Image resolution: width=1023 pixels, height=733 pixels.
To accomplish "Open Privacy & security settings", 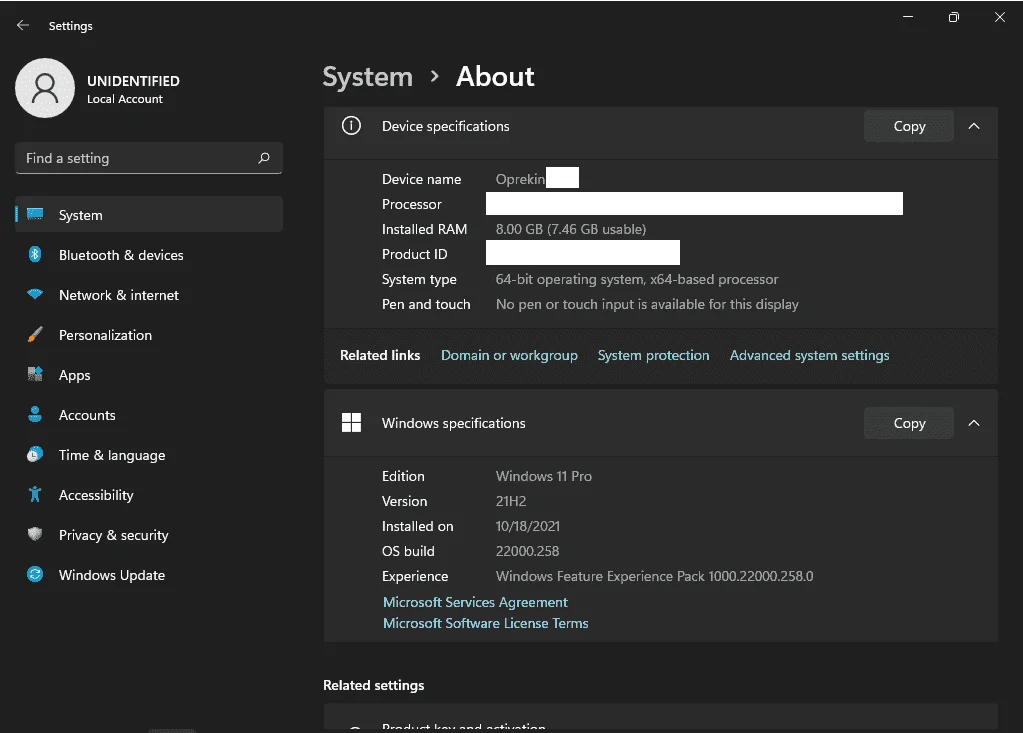I will tap(149, 535).
